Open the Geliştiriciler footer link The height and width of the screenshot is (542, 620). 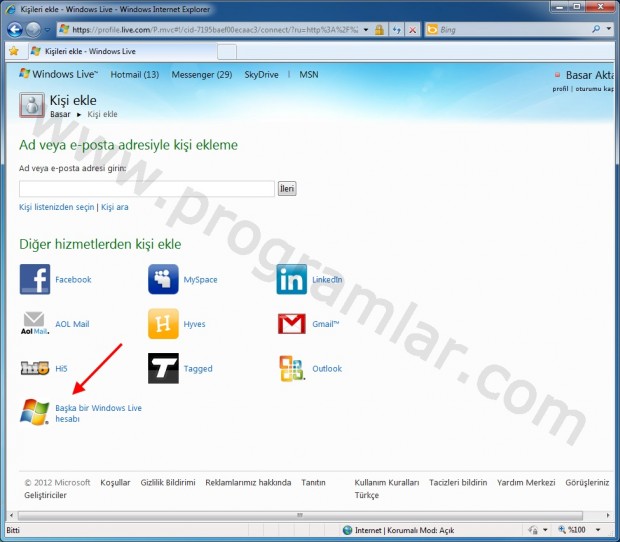click(x=45, y=495)
